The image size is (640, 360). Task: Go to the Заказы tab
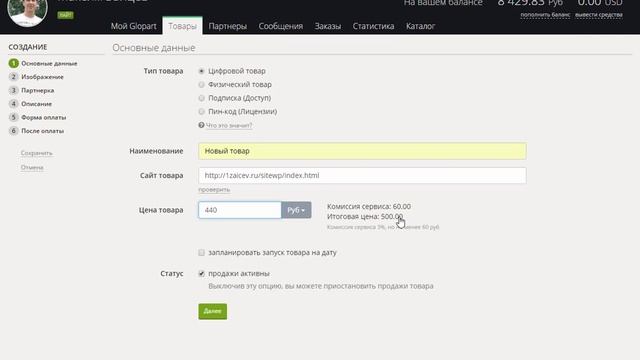pos(327,26)
